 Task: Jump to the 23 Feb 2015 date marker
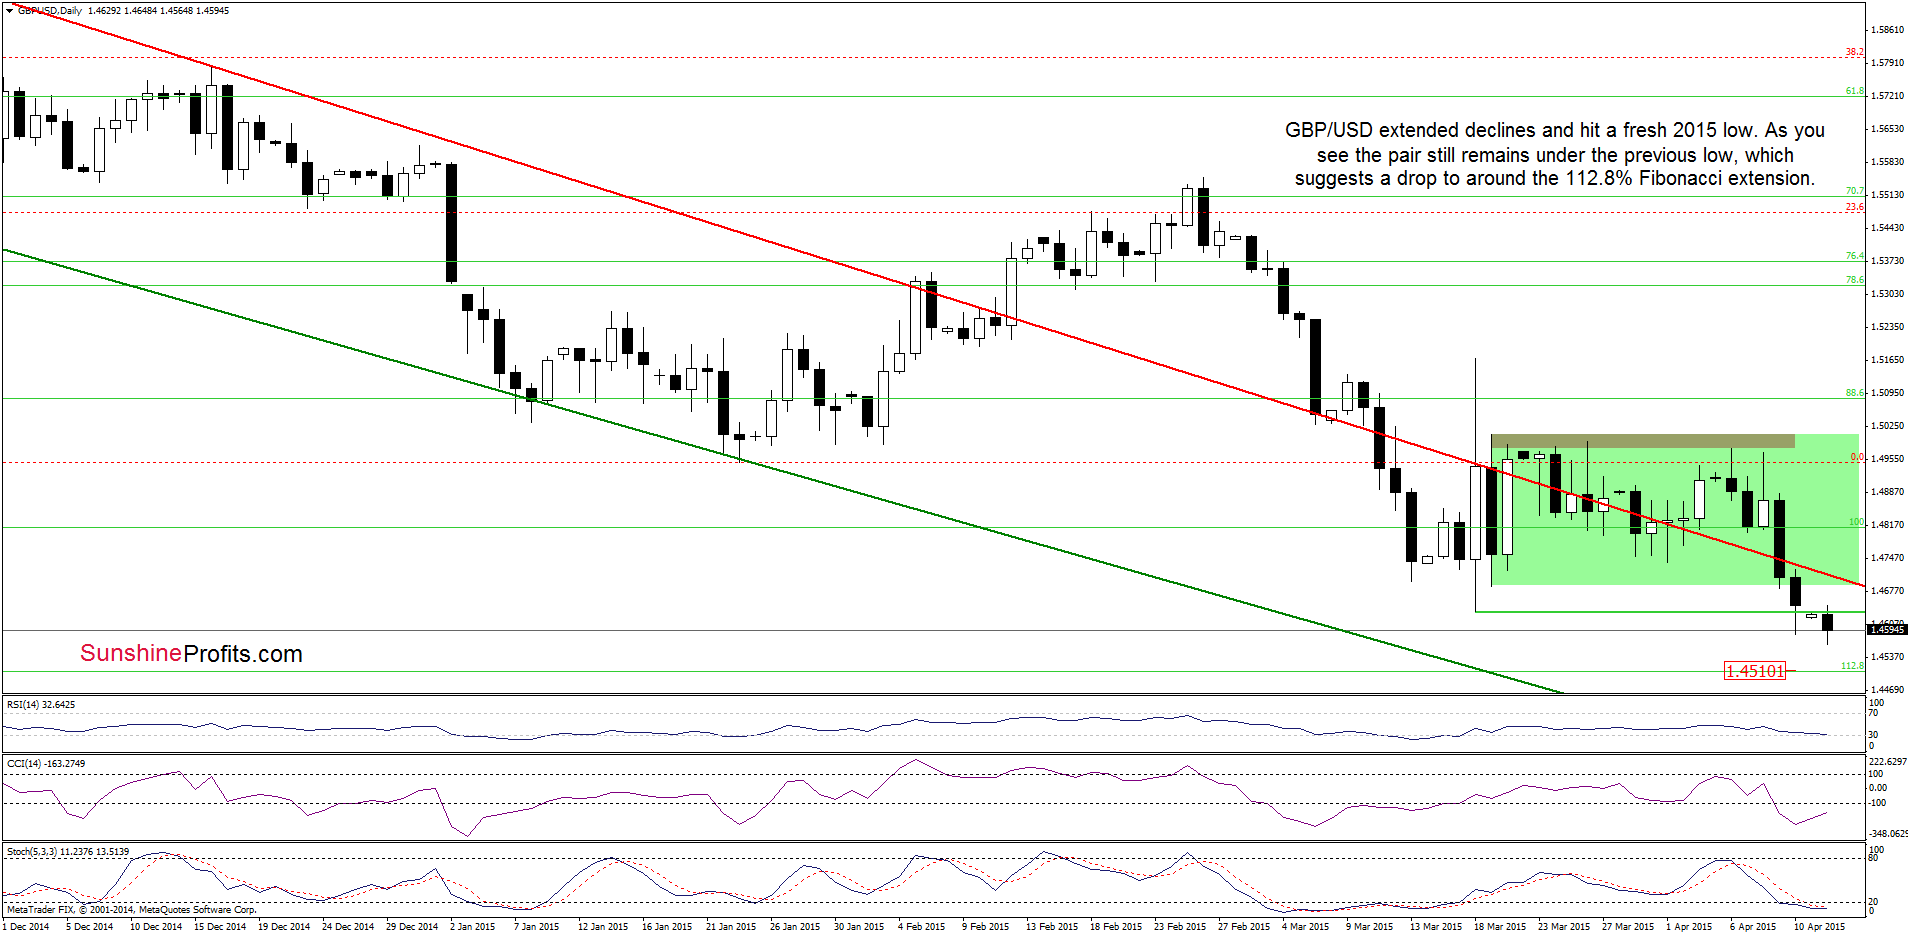(x=1180, y=927)
